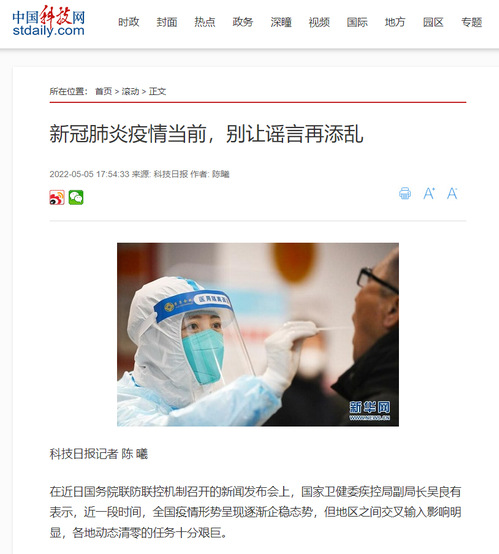The height and width of the screenshot is (554, 499).
Task: Click the print article icon
Action: tap(405, 193)
